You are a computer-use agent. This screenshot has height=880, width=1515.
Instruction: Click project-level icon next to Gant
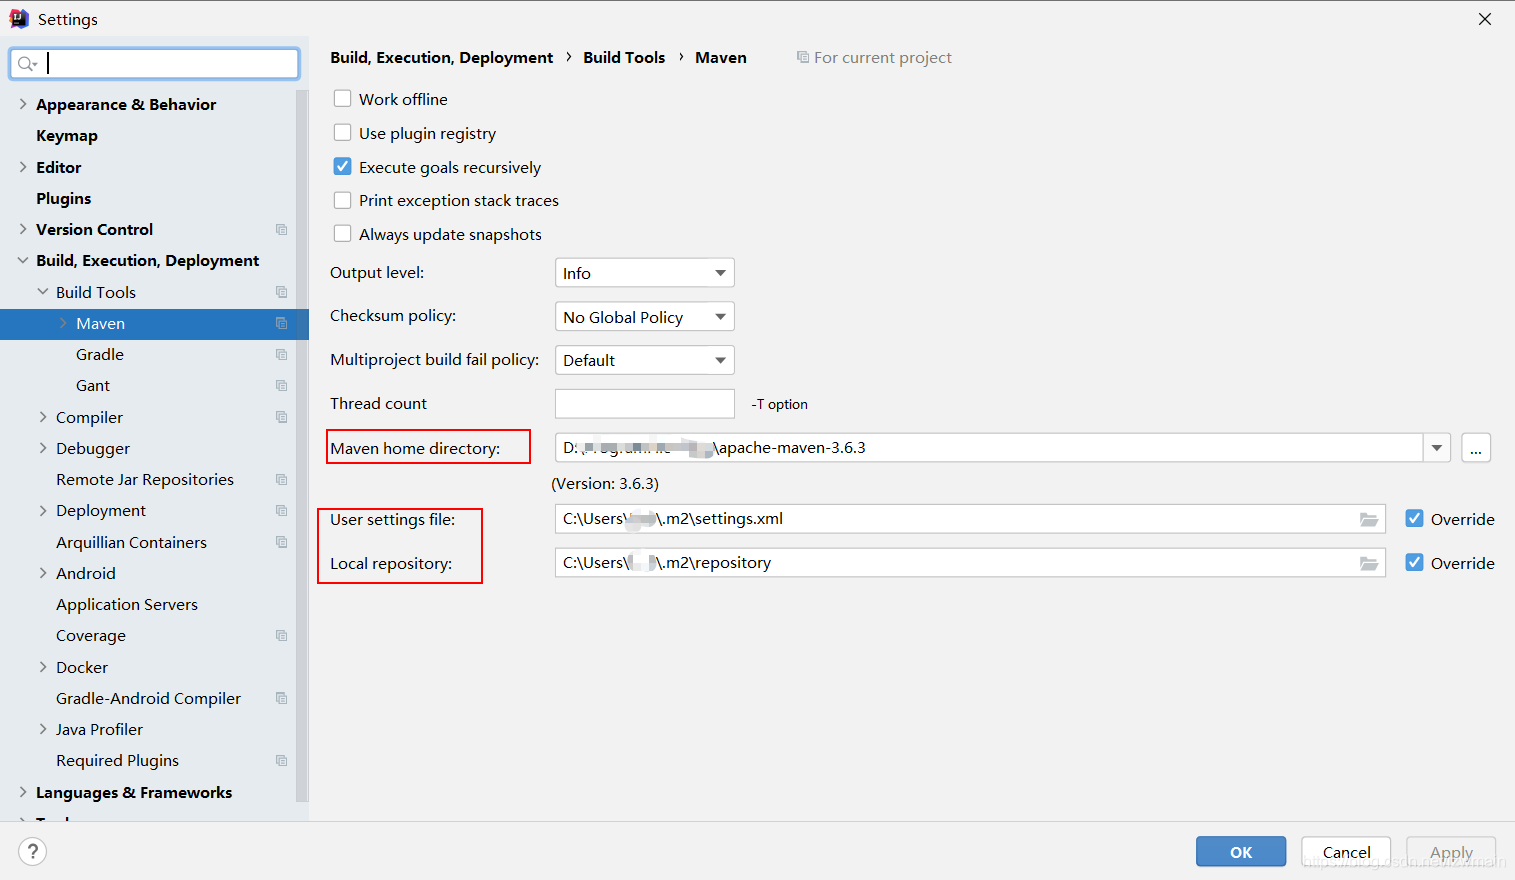click(281, 386)
